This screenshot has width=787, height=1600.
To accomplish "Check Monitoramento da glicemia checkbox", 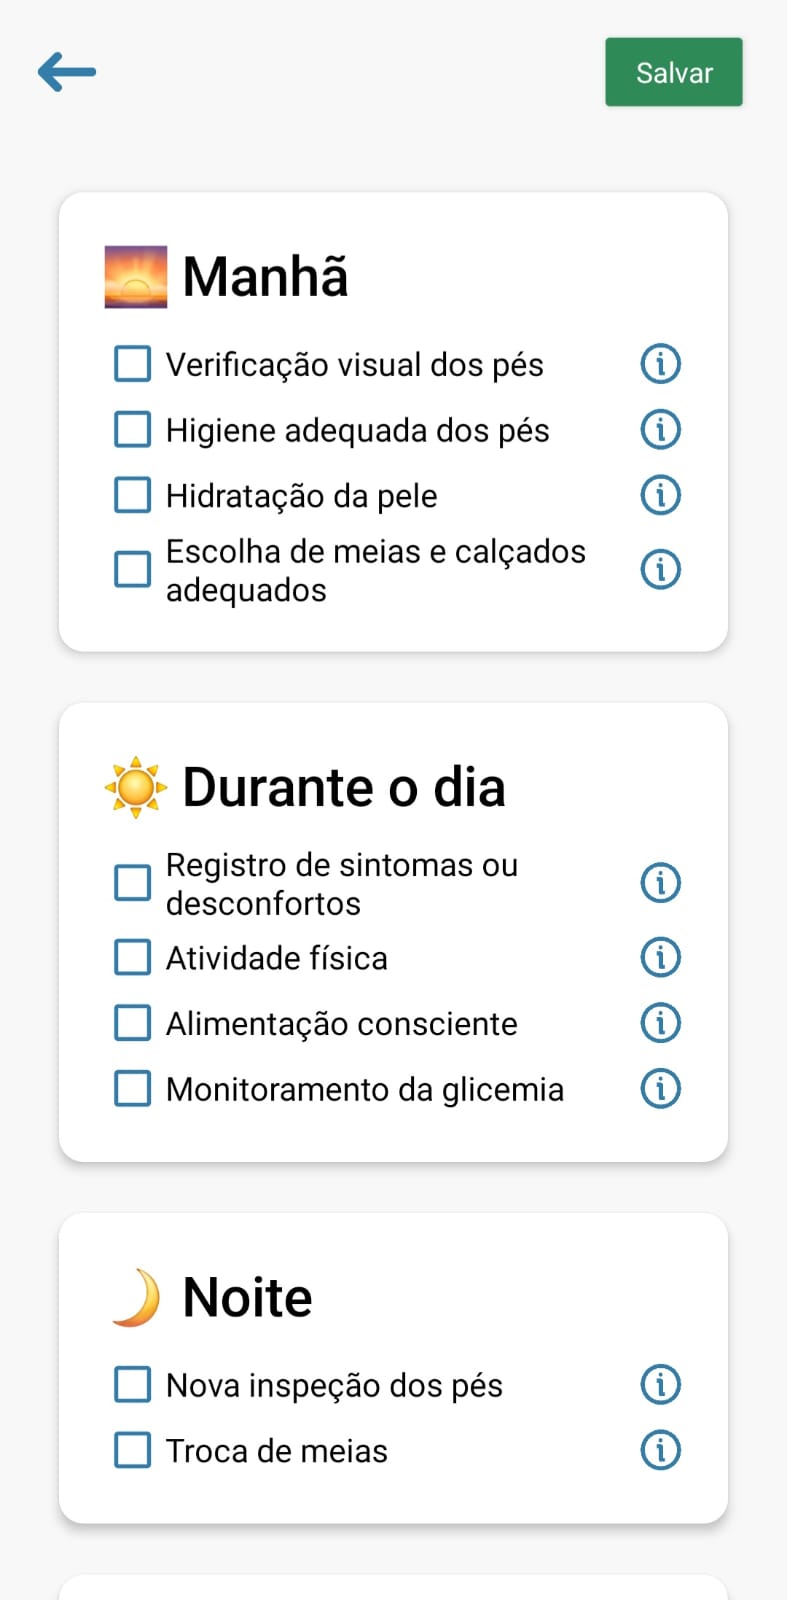I will tap(133, 1088).
